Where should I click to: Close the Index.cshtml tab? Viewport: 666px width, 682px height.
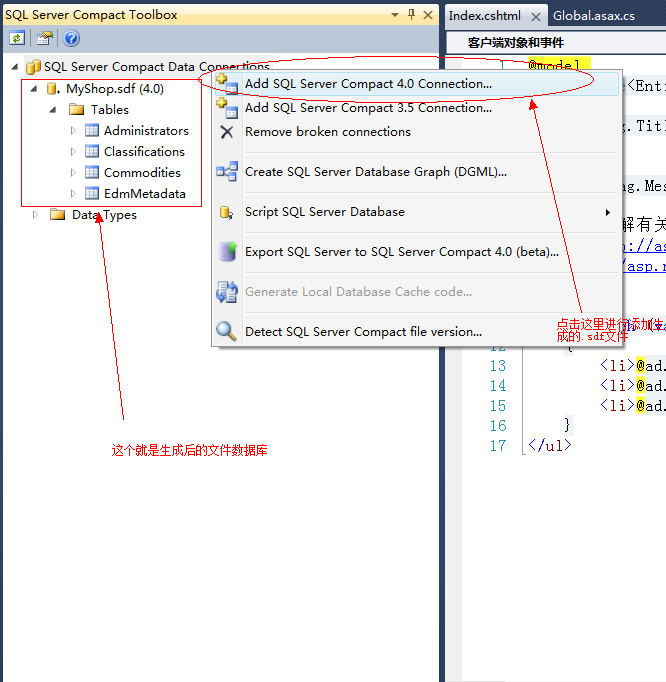click(x=536, y=17)
